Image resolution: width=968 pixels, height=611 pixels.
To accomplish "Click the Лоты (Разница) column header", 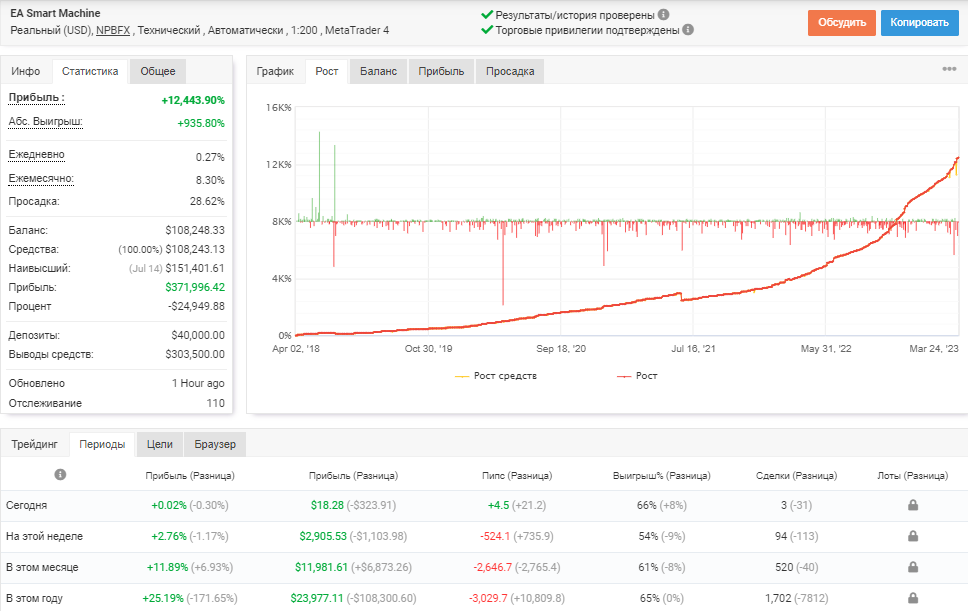I will tap(912, 475).
